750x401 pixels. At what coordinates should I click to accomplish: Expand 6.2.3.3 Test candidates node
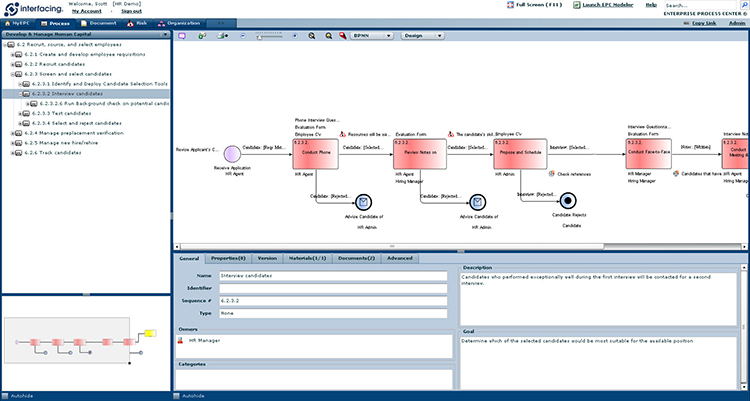21,114
